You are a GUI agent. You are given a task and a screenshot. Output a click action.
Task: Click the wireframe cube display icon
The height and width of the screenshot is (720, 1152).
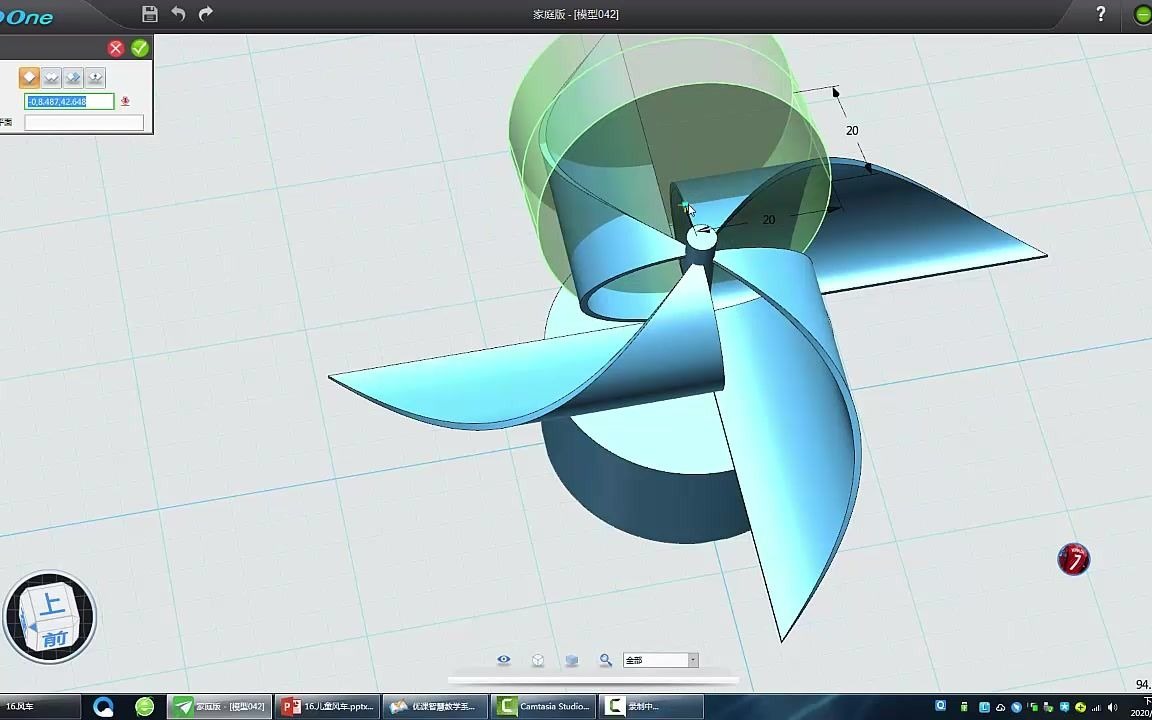tap(538, 660)
